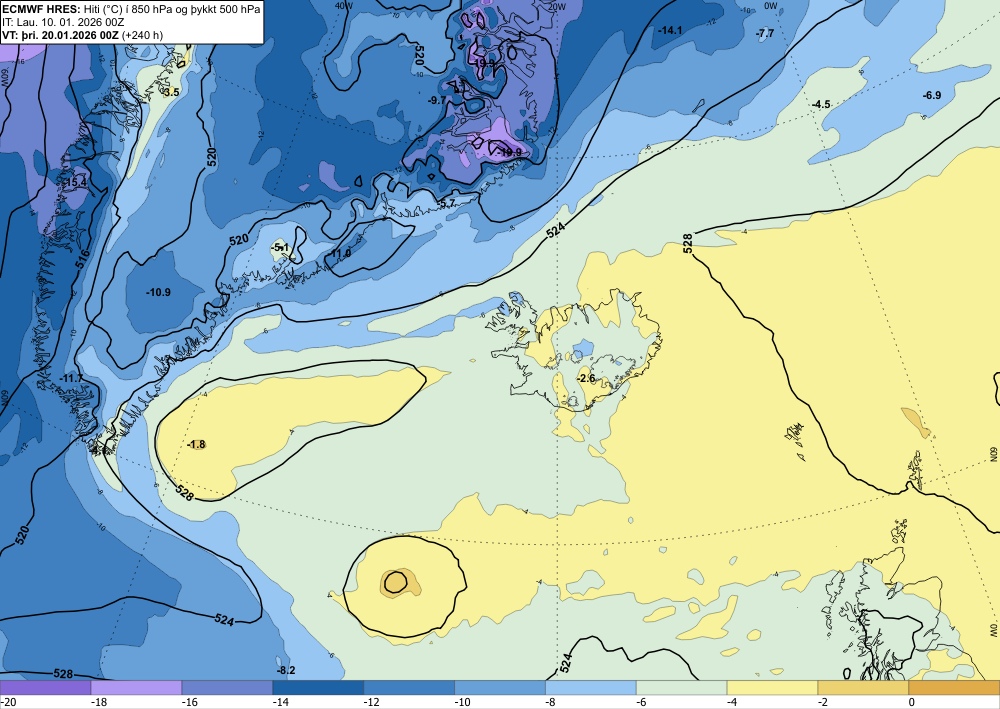The image size is (1000, 709).
Task: Click the purple -20 to -18 legend swatch
Action: click(x=45, y=687)
